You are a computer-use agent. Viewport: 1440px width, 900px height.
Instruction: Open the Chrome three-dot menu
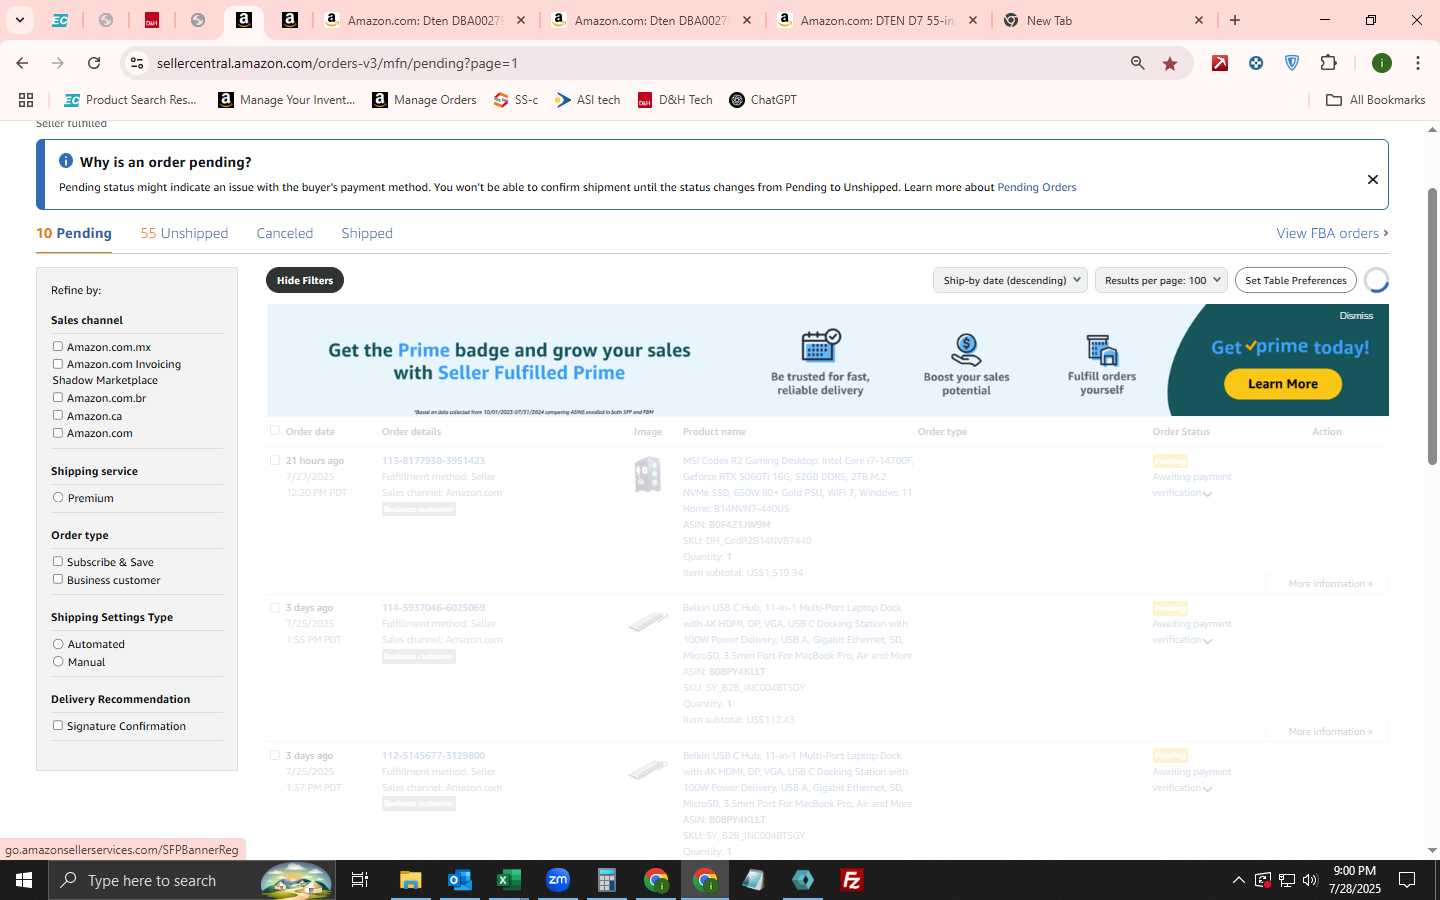[x=1418, y=63]
